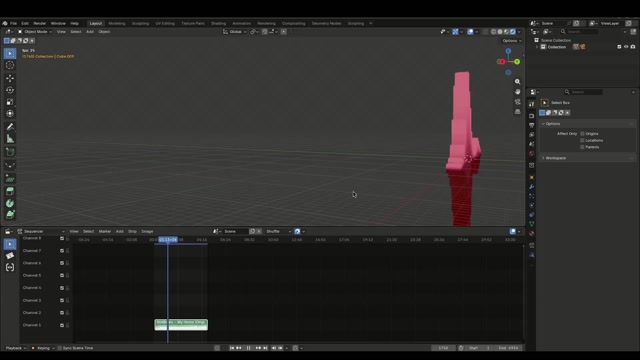Click the End frame field
The image size is (640, 360).
click(x=508, y=348)
